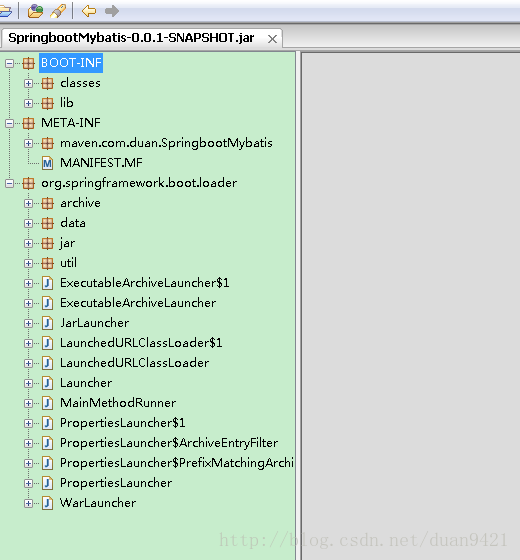Open the ExecutableArchiveLauncher class
The image size is (520, 560).
pyautogui.click(x=138, y=303)
